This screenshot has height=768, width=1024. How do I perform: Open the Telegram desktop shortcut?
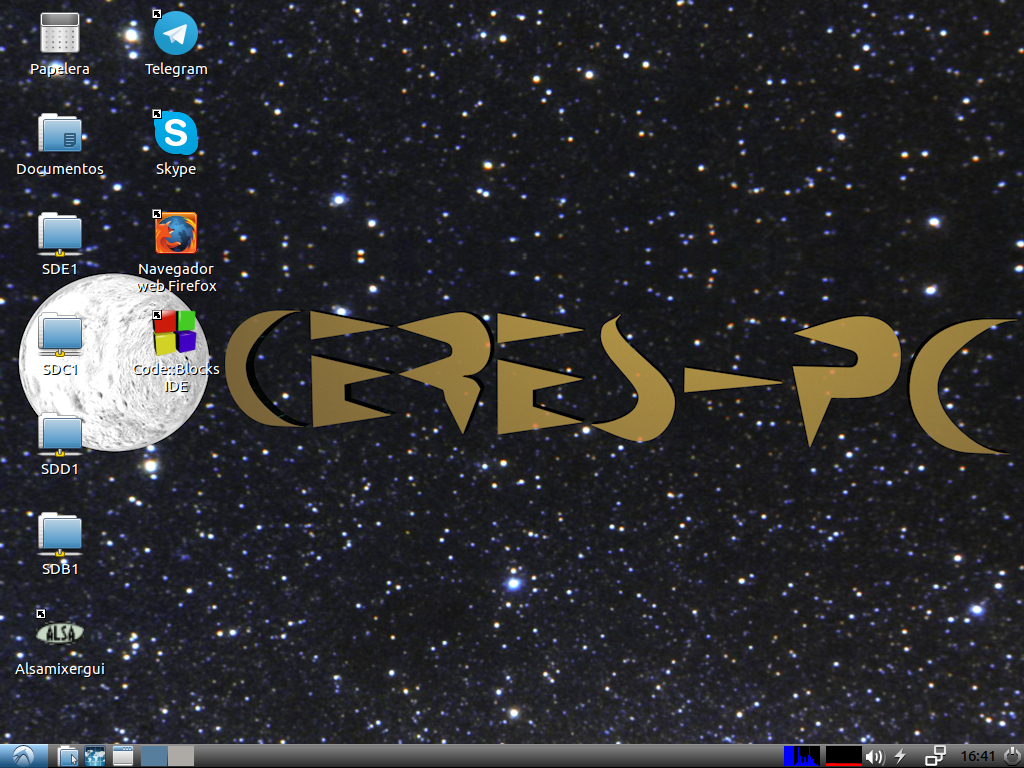pos(176,34)
